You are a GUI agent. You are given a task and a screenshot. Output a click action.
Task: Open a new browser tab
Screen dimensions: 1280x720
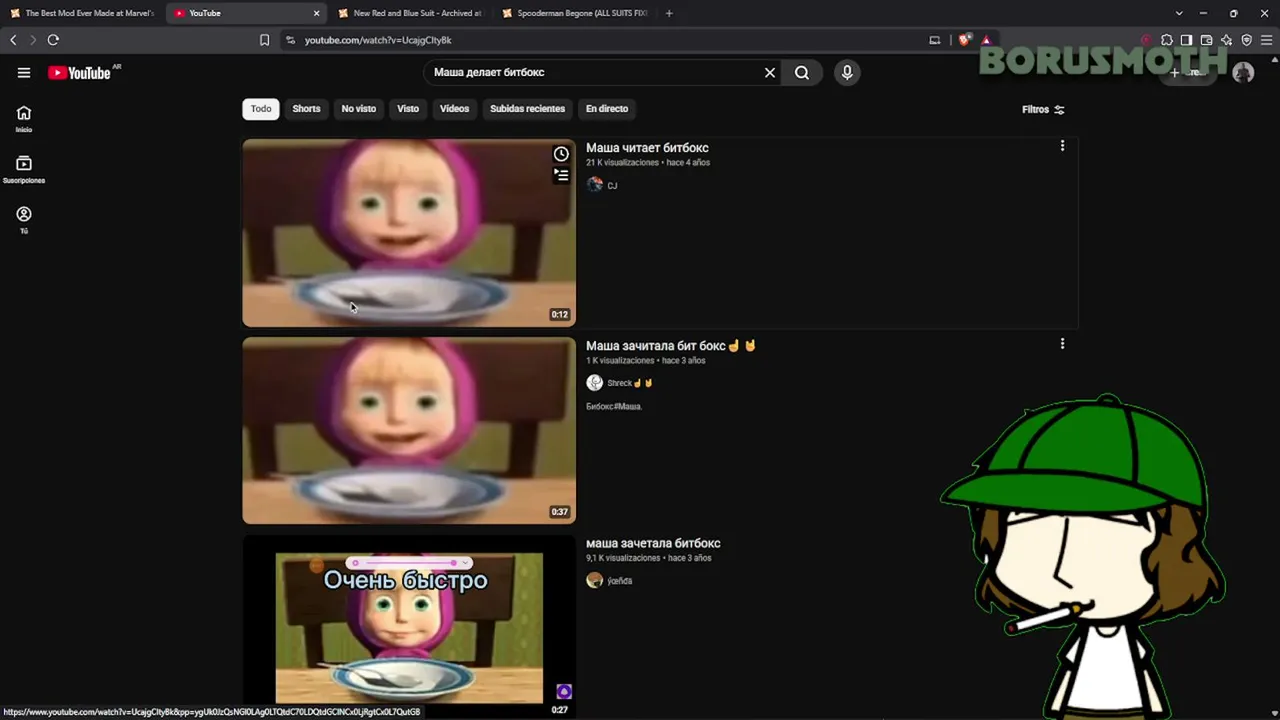[x=669, y=13]
